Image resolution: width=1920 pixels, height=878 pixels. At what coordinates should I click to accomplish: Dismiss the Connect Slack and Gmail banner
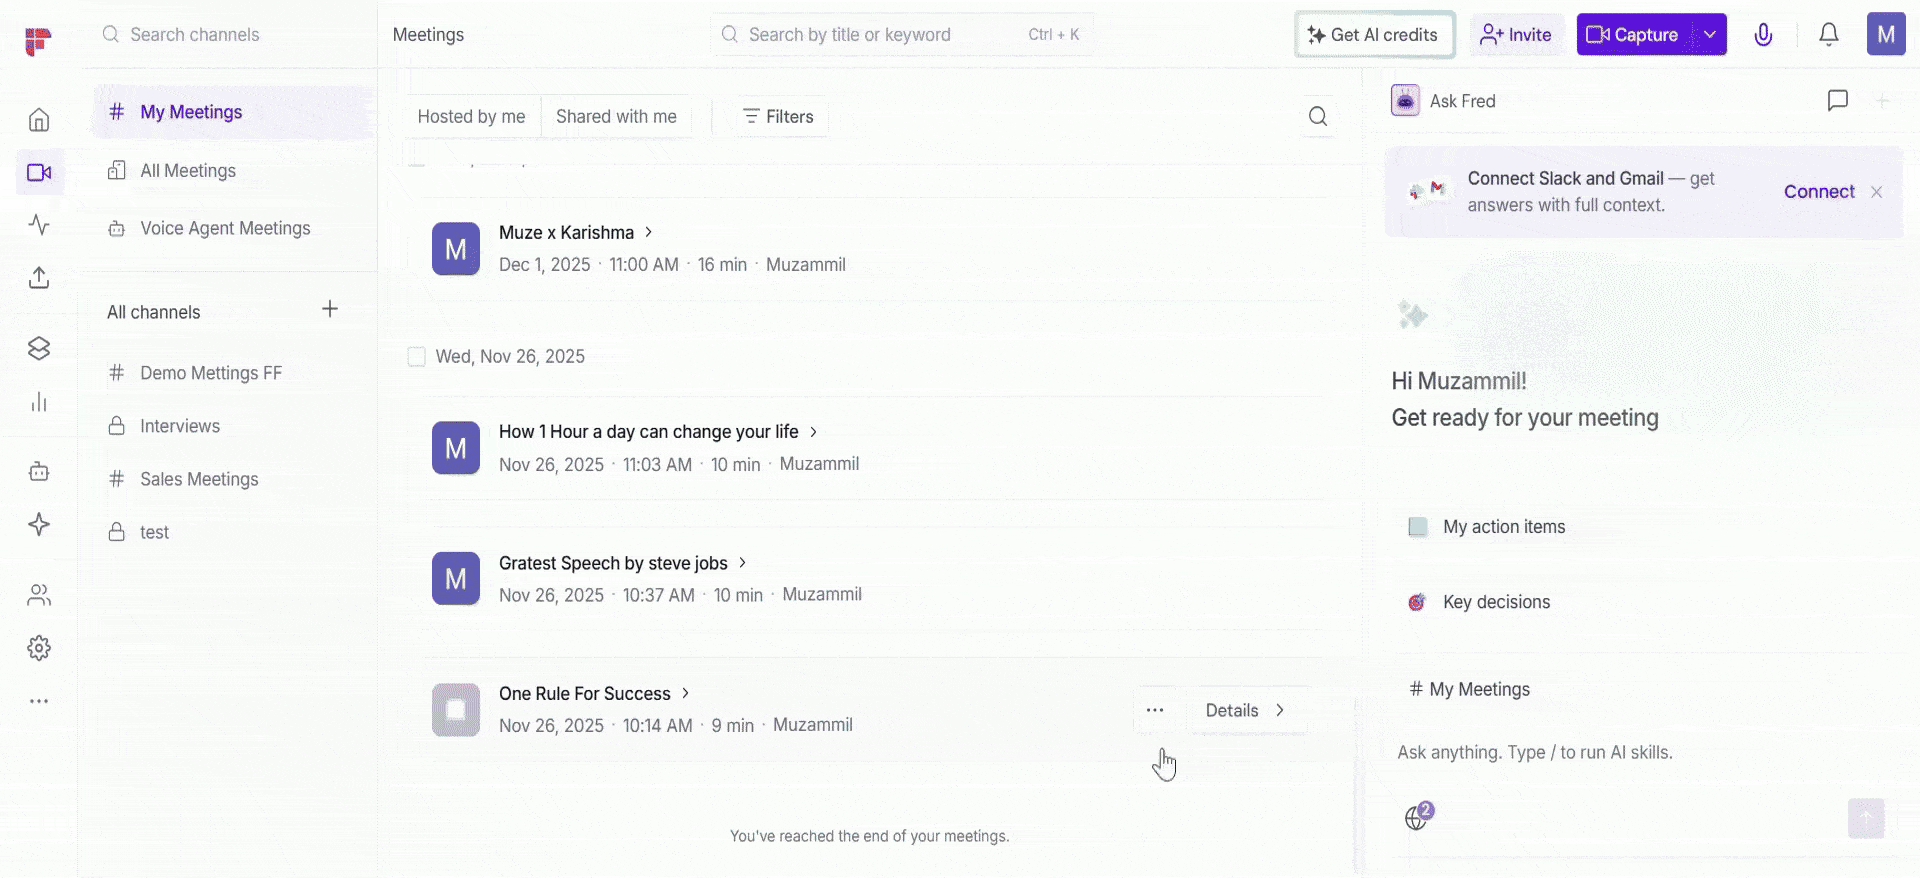[x=1876, y=192]
